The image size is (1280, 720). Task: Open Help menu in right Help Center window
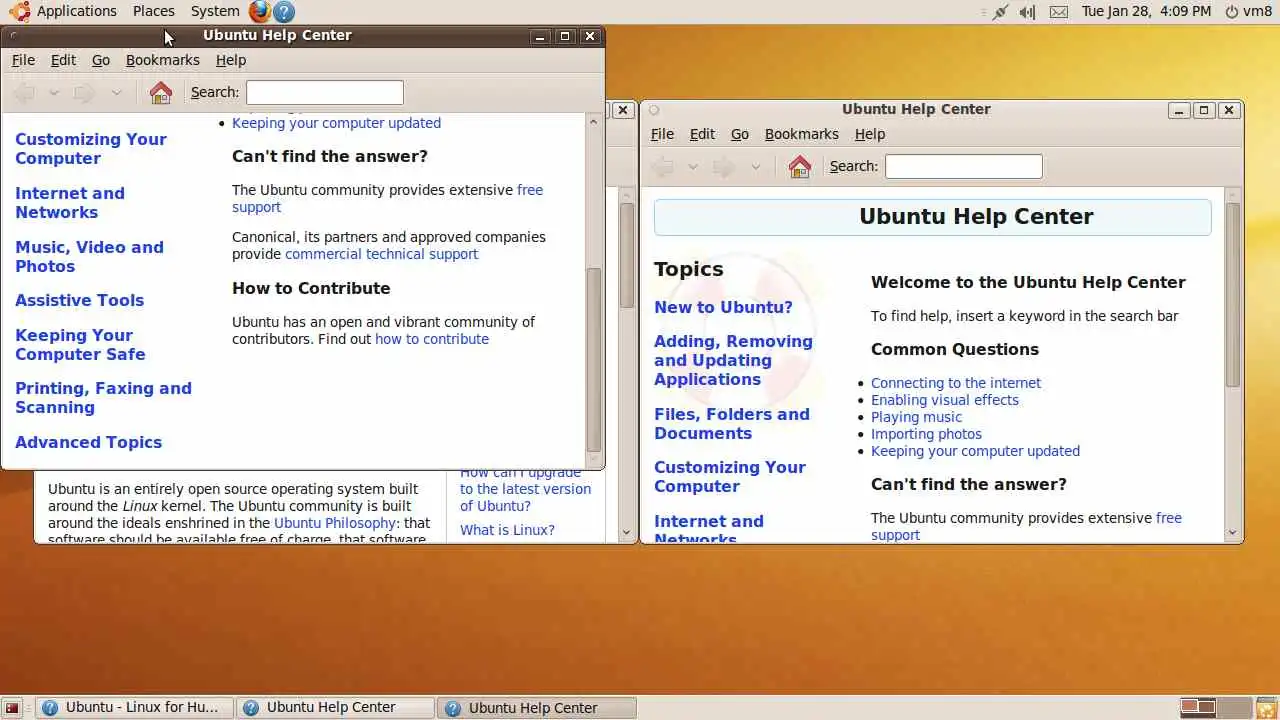(870, 134)
